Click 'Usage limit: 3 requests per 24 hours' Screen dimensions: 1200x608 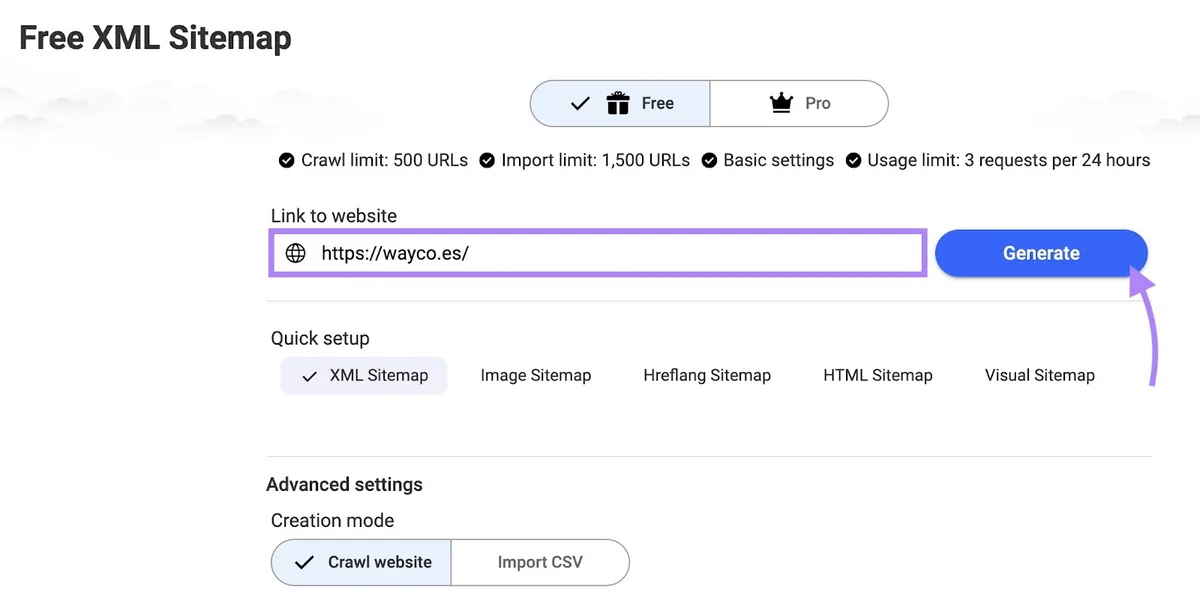point(1009,160)
